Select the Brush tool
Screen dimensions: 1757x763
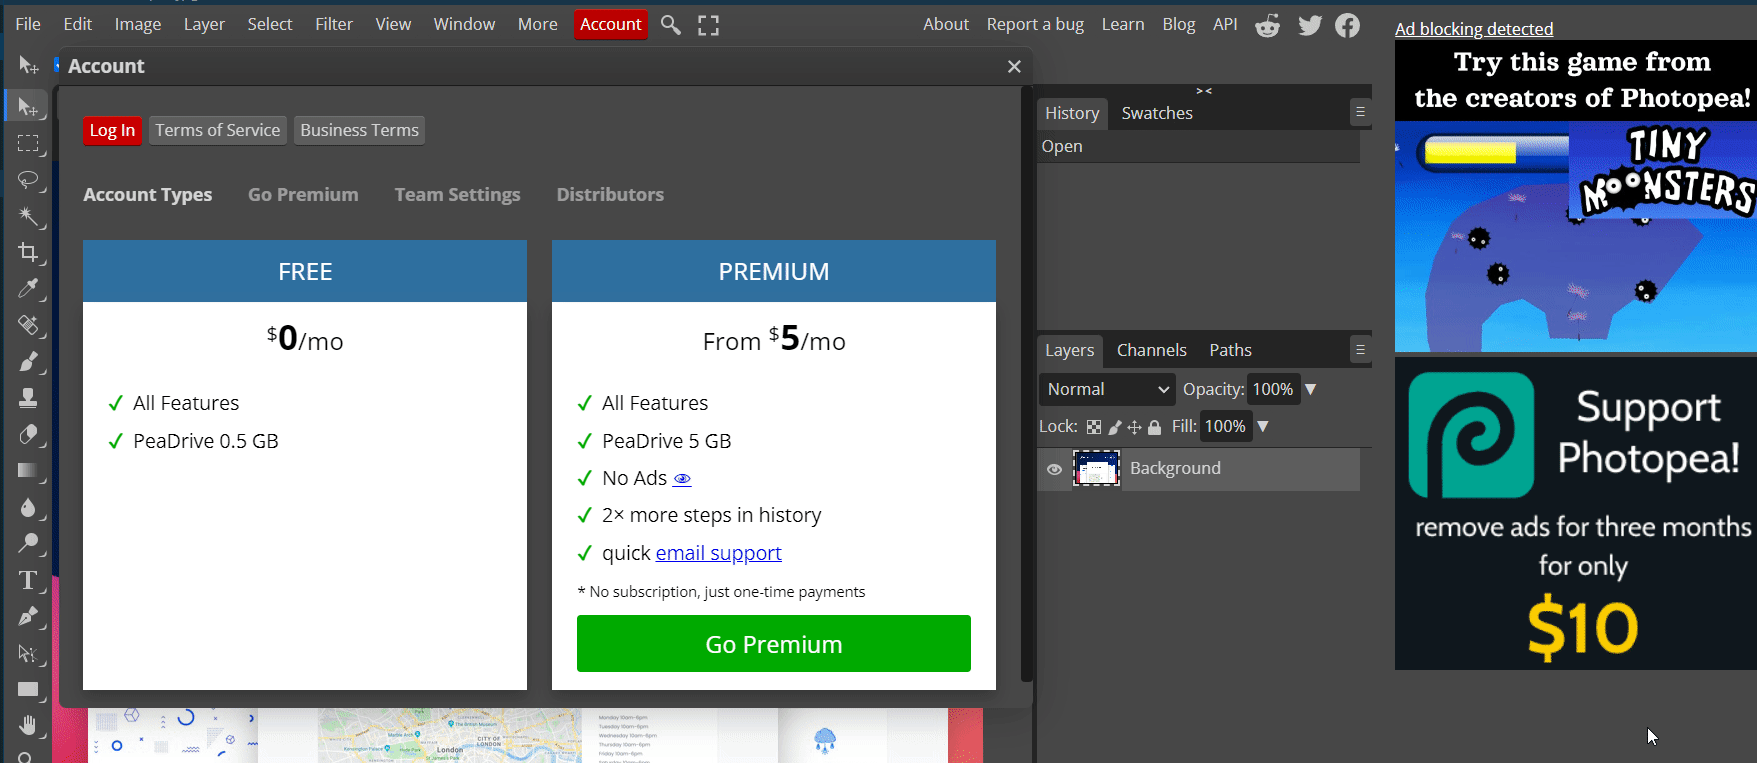28,362
